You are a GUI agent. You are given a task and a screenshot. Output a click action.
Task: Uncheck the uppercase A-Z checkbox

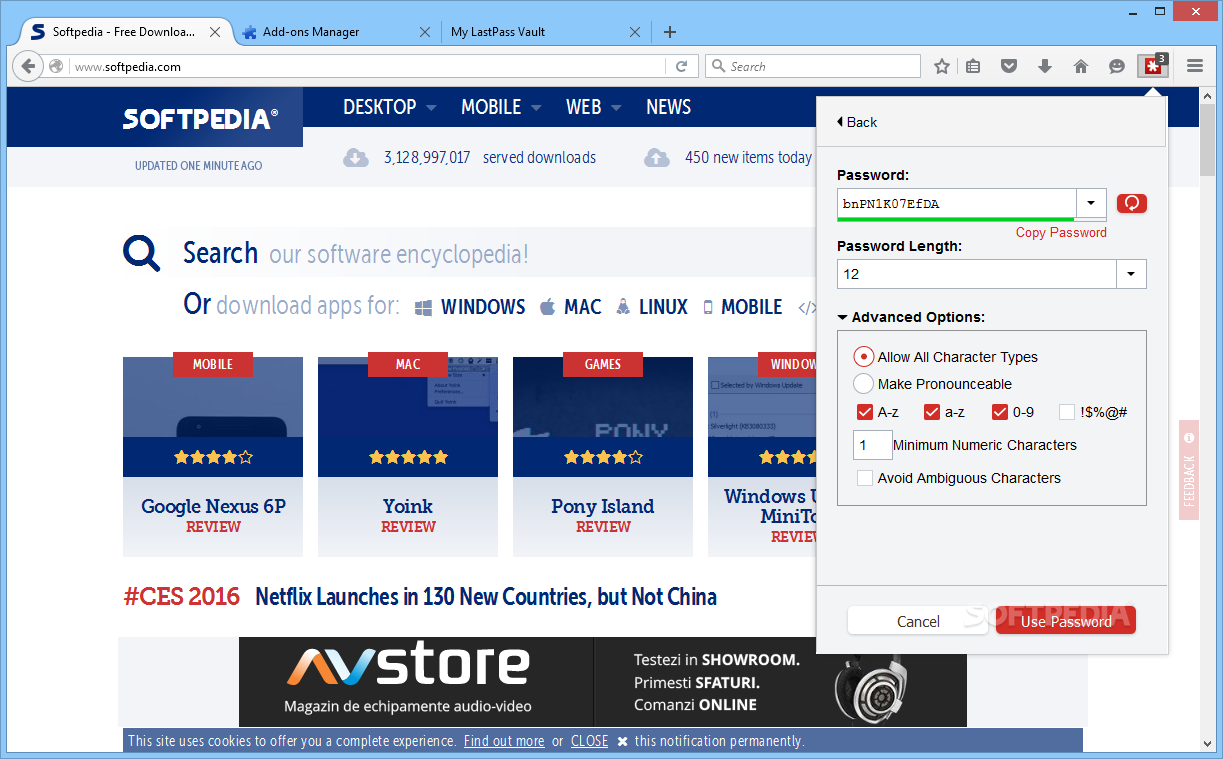click(865, 412)
